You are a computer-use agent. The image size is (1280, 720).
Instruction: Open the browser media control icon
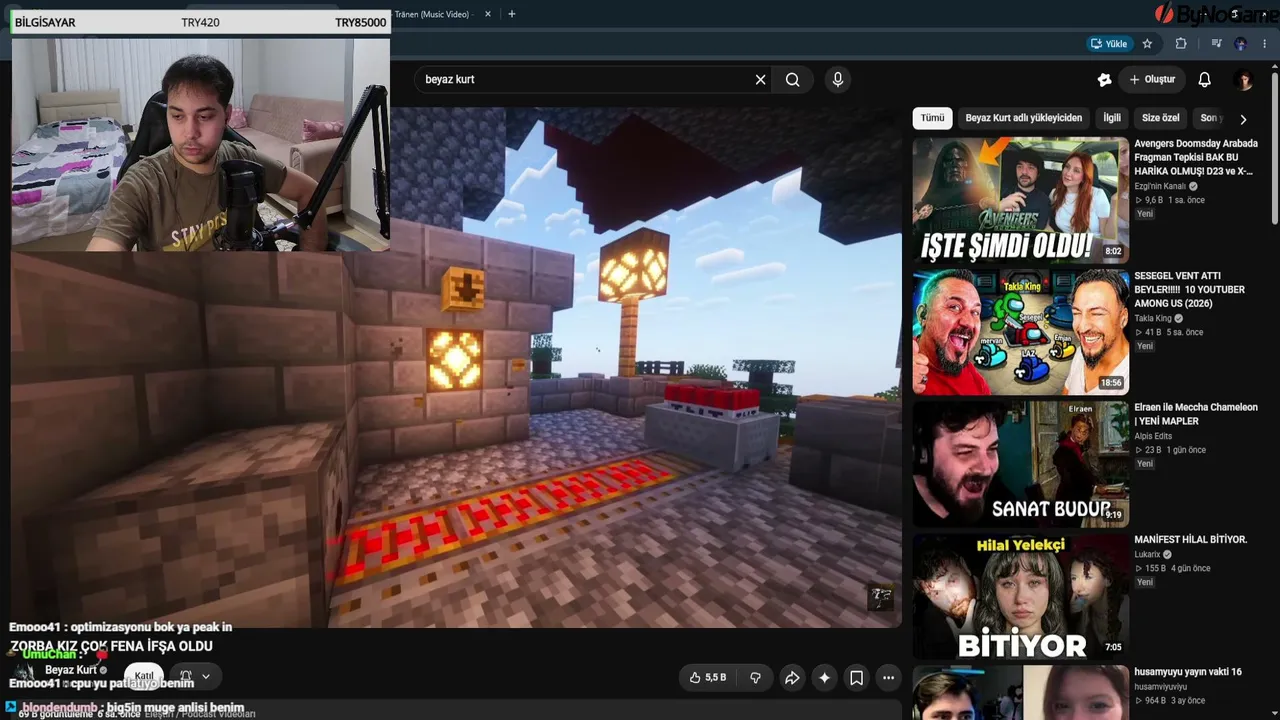pyautogui.click(x=1216, y=43)
